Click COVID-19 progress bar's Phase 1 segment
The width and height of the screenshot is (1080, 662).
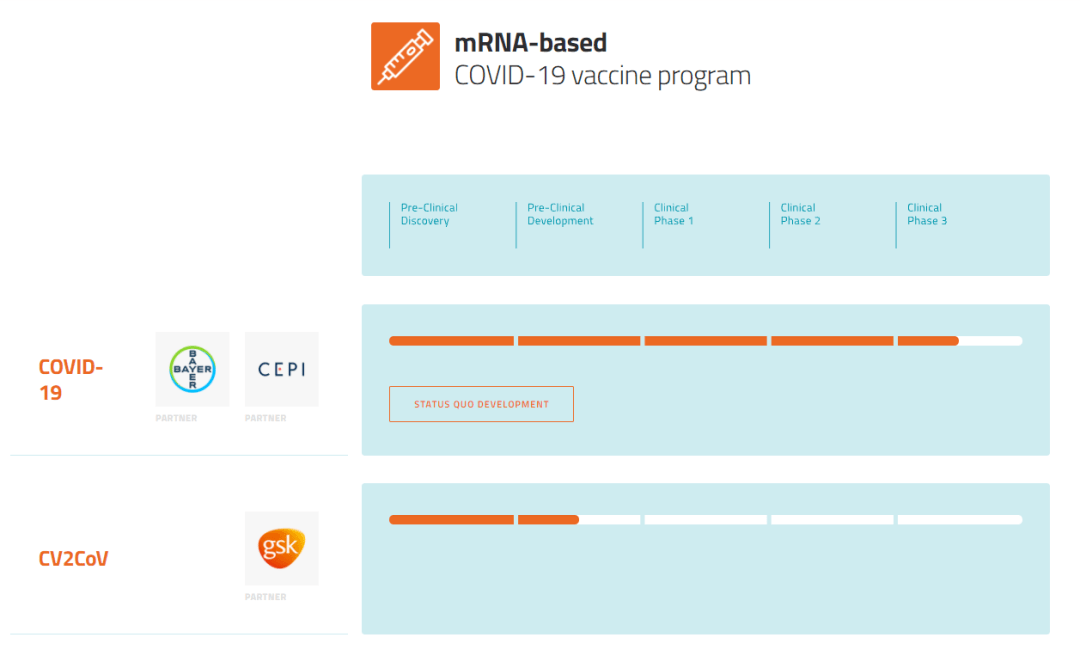[x=706, y=341]
